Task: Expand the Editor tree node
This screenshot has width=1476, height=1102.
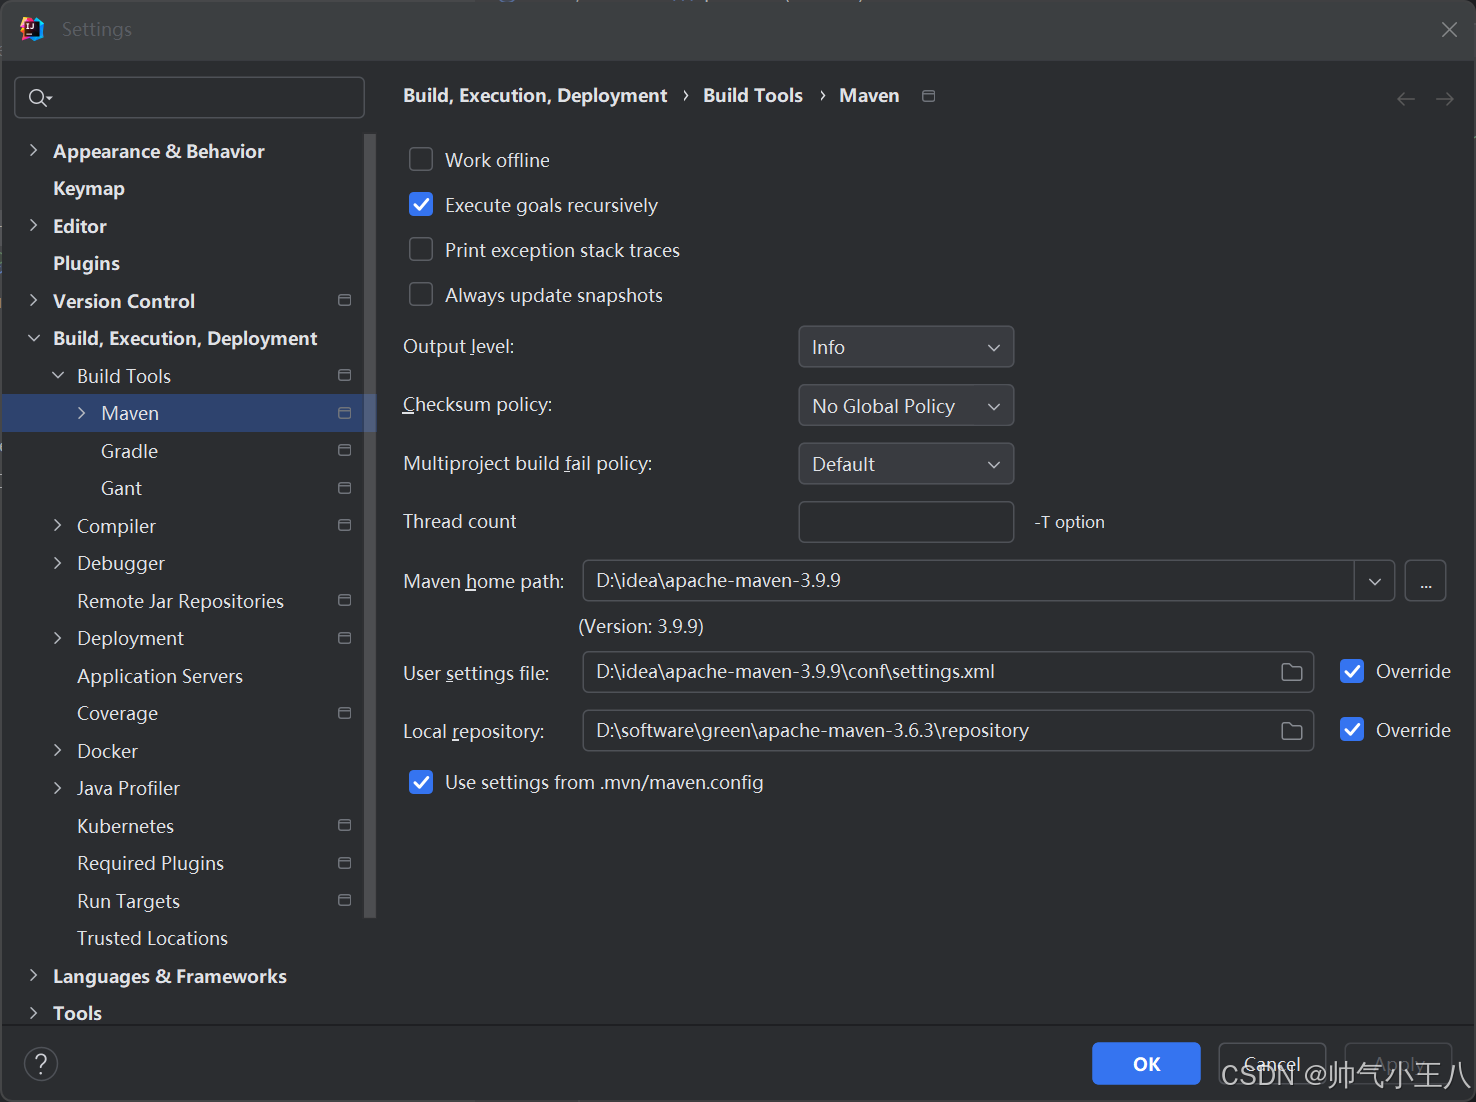Action: click(33, 225)
